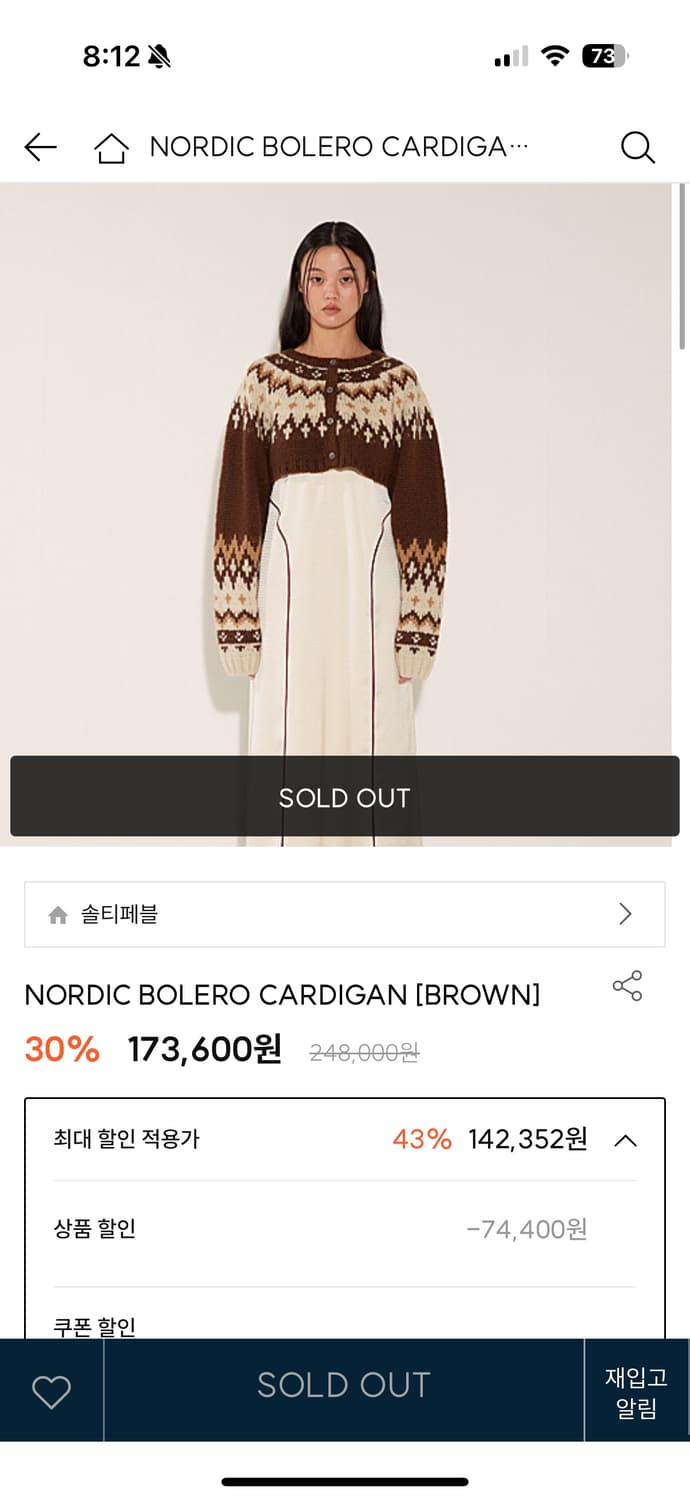Tap the silent mode bell icon
The image size is (690, 1500).
159,57
